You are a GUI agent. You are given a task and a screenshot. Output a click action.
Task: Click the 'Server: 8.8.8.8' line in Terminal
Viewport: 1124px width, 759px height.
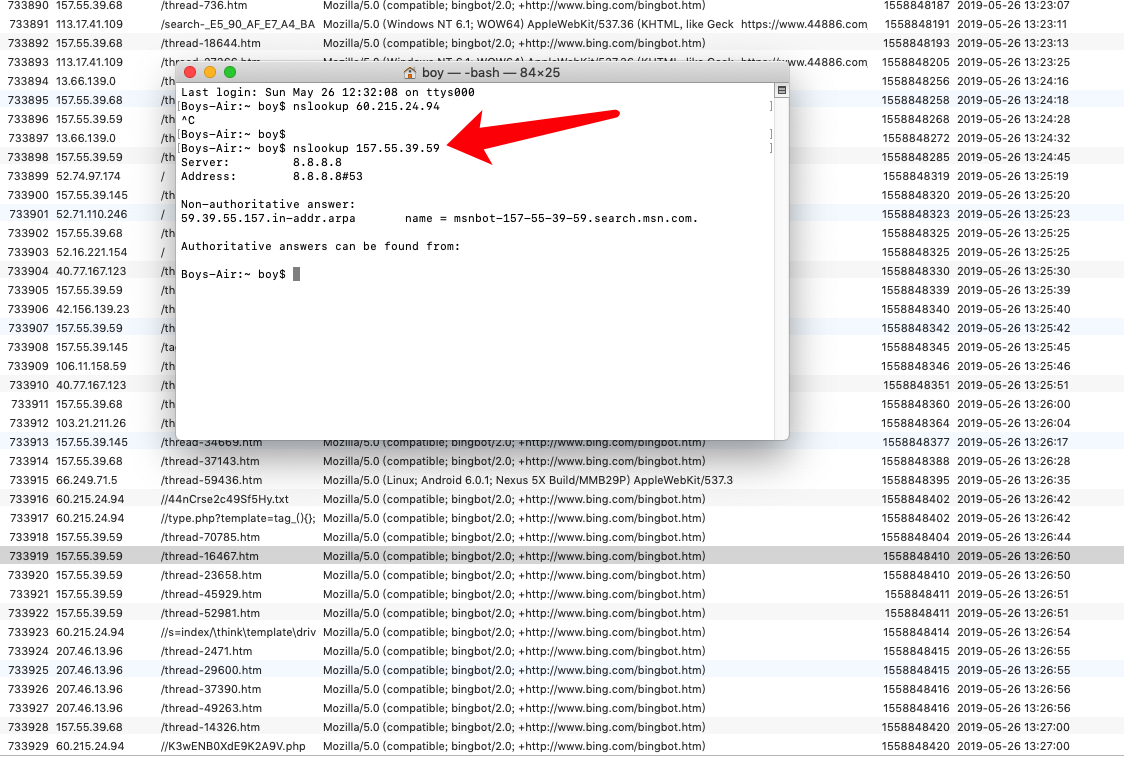[262, 162]
